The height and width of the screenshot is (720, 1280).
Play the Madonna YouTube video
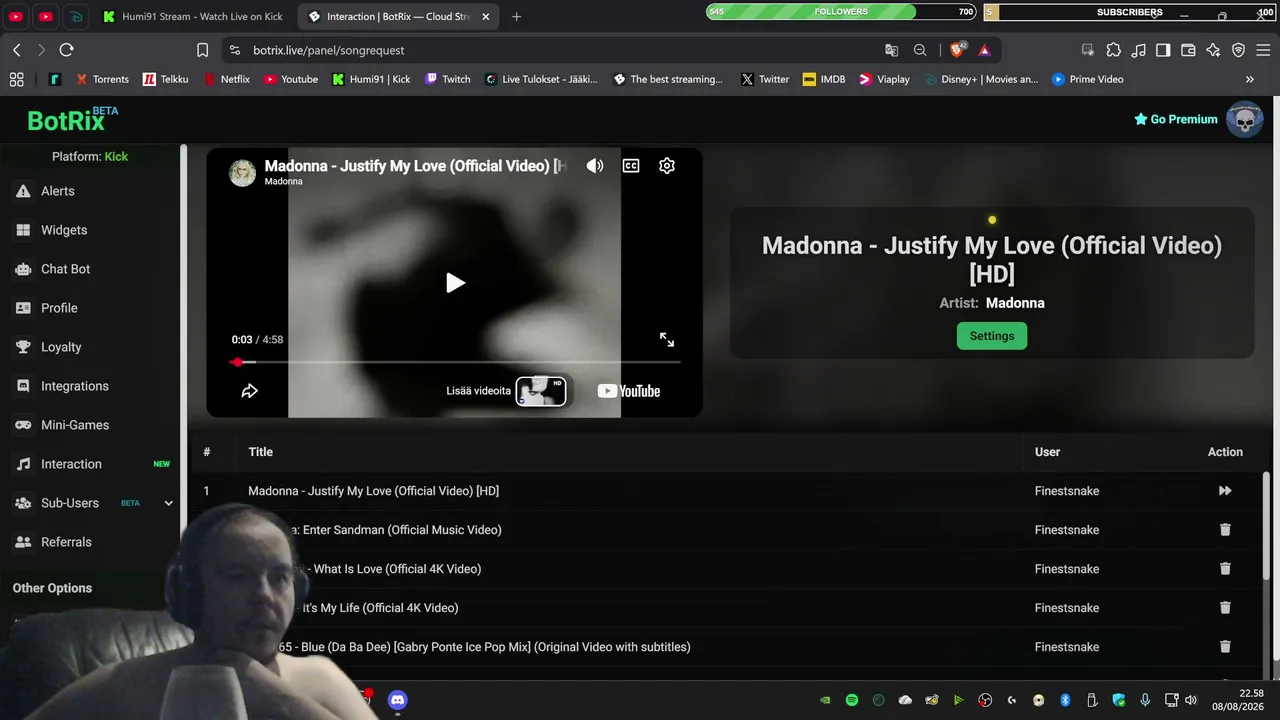click(x=455, y=283)
